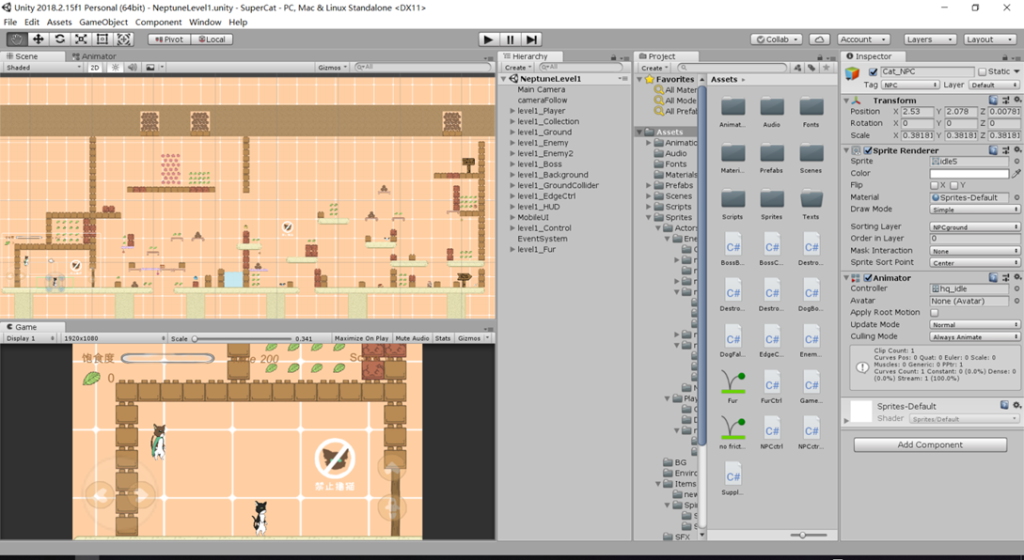Image resolution: width=1024 pixels, height=560 pixels.
Task: Select the Rotate tool
Action: [x=60, y=39]
